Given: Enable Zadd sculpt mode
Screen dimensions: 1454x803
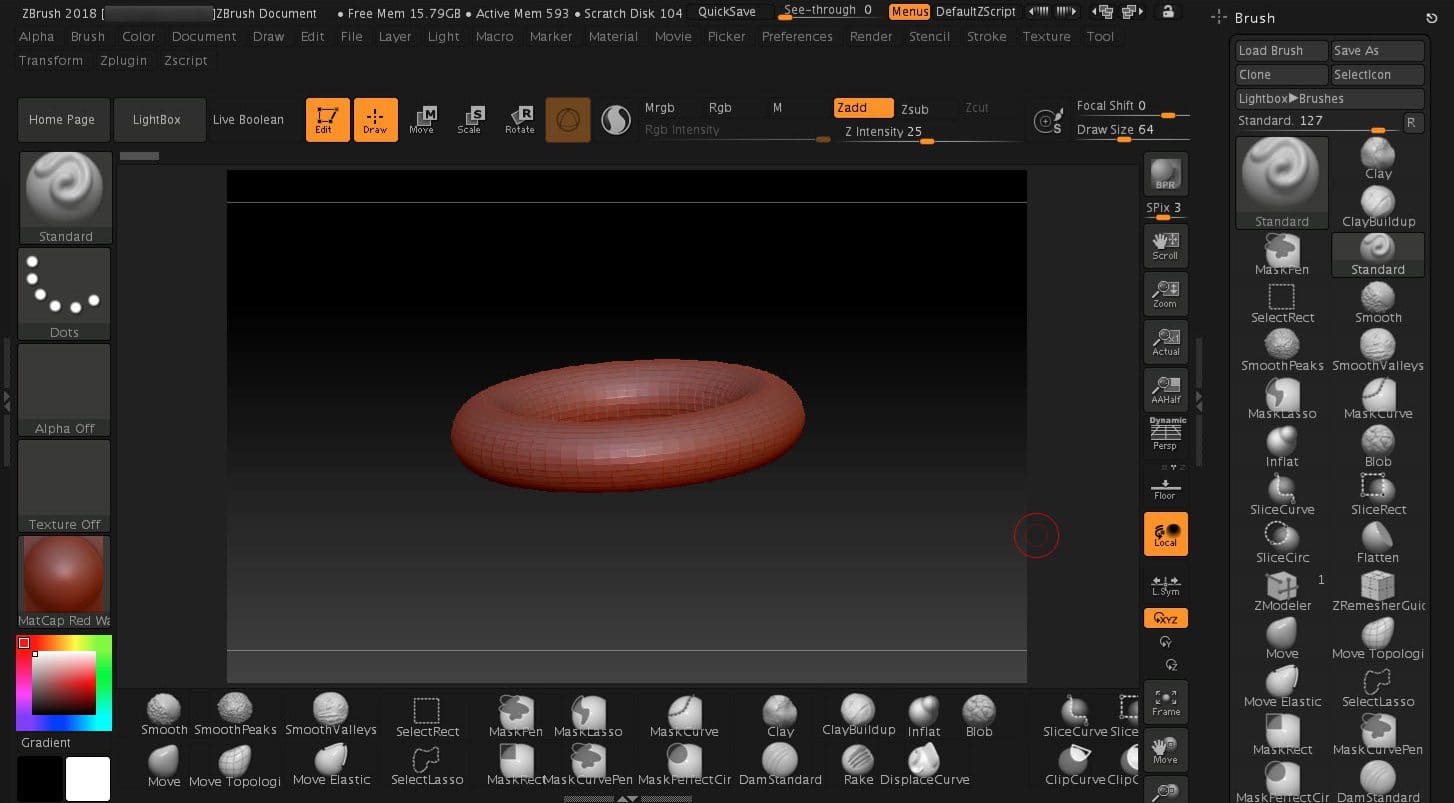Looking at the screenshot, I should 863,108.
